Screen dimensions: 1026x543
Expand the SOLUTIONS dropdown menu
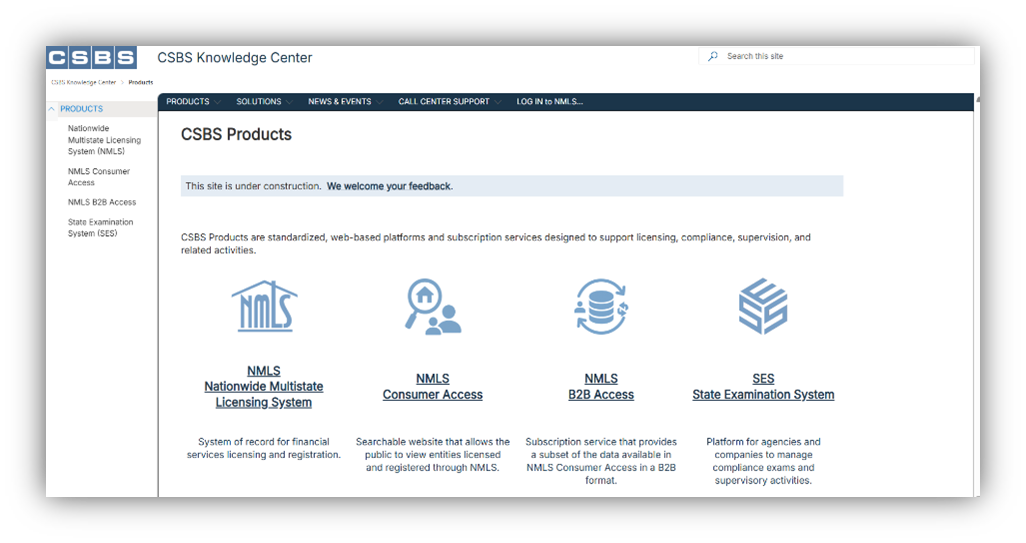coord(264,102)
